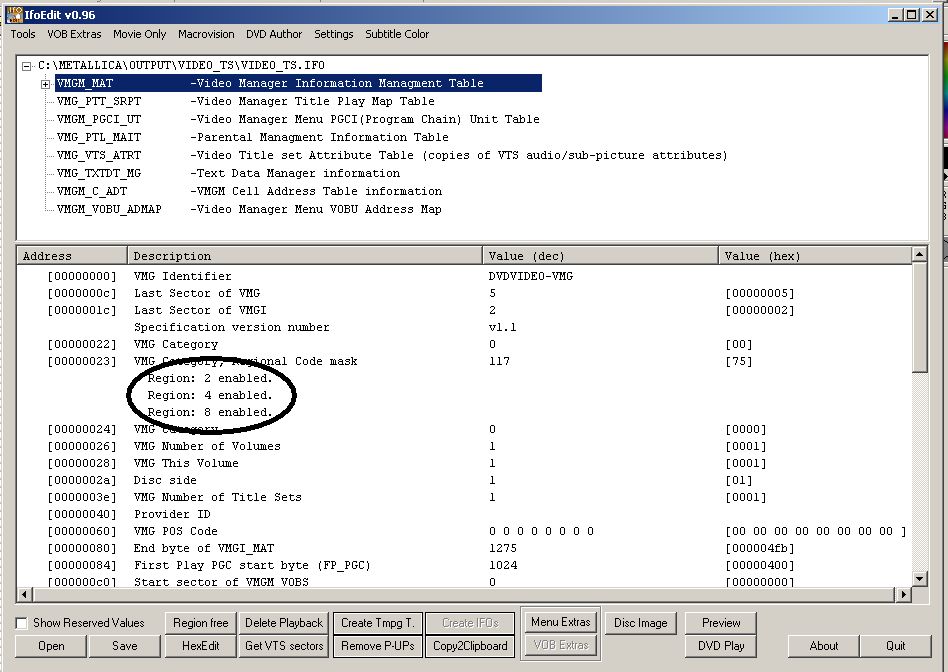Enable the Show Reserved Values checkbox
The width and height of the screenshot is (948, 672).
point(22,623)
